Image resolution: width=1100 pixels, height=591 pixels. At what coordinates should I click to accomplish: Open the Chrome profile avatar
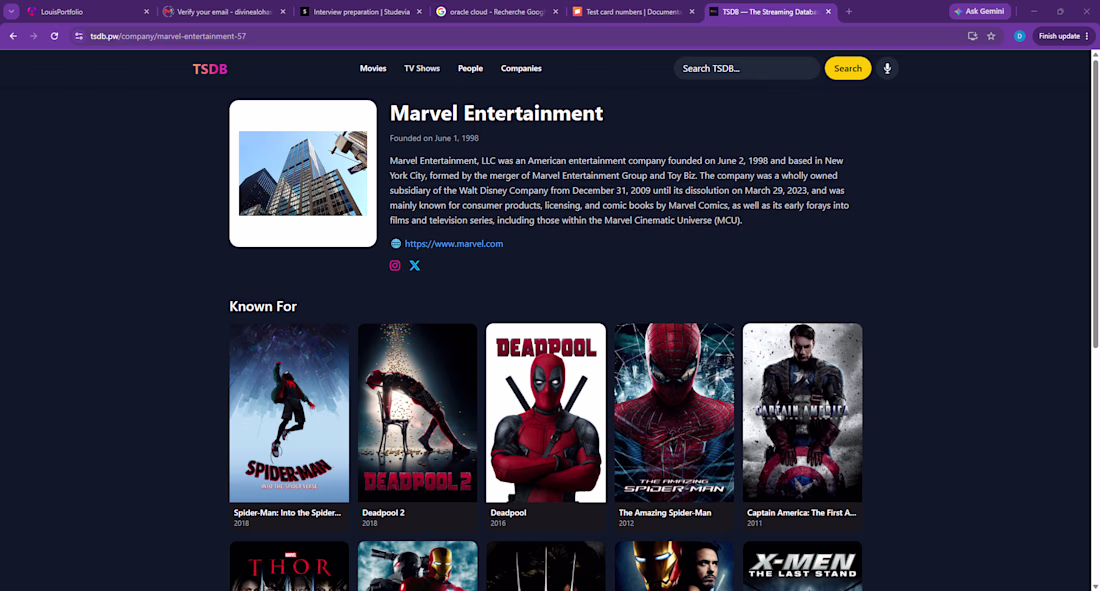pyautogui.click(x=1019, y=36)
